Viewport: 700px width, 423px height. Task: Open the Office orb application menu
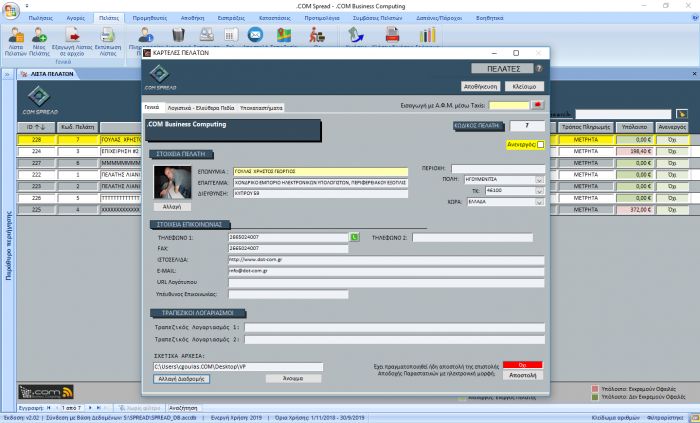pos(11,11)
